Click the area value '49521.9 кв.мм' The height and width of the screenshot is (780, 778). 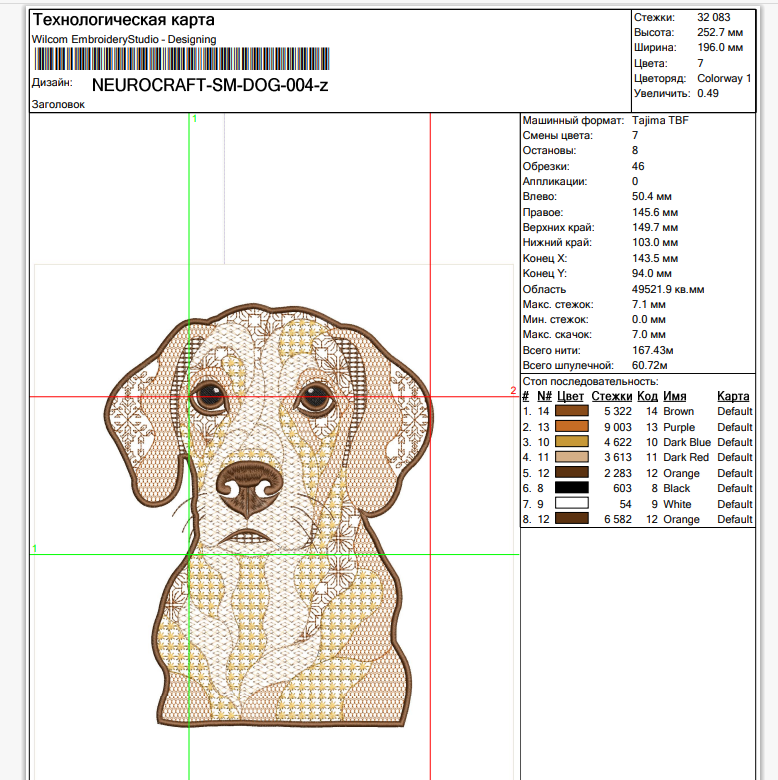(668, 290)
